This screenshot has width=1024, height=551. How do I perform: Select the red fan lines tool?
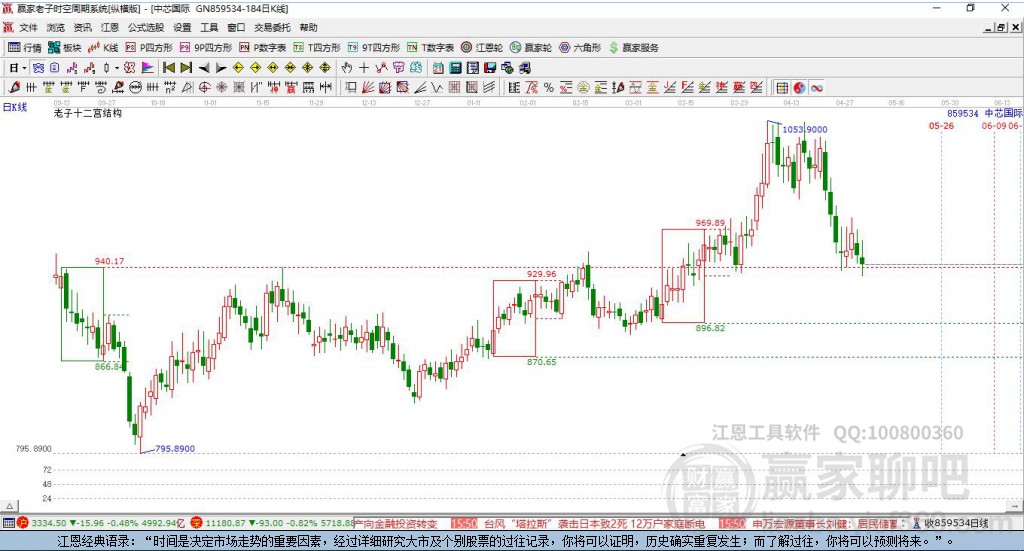[x=368, y=87]
